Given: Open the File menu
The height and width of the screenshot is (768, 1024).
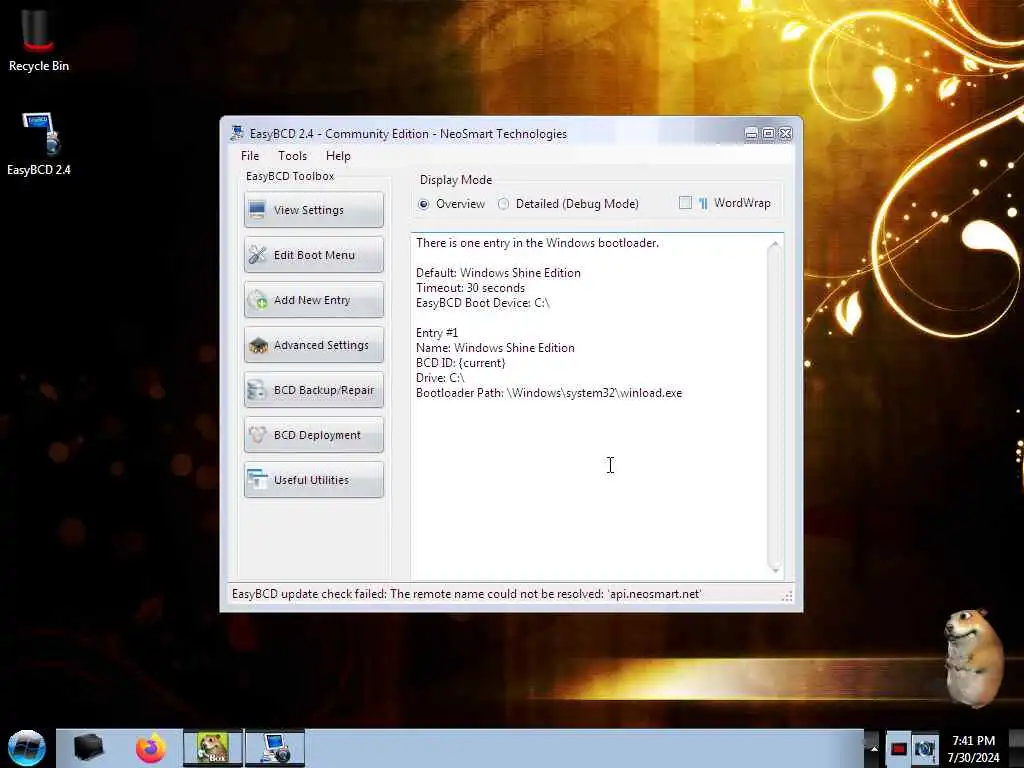Looking at the screenshot, I should pos(249,155).
